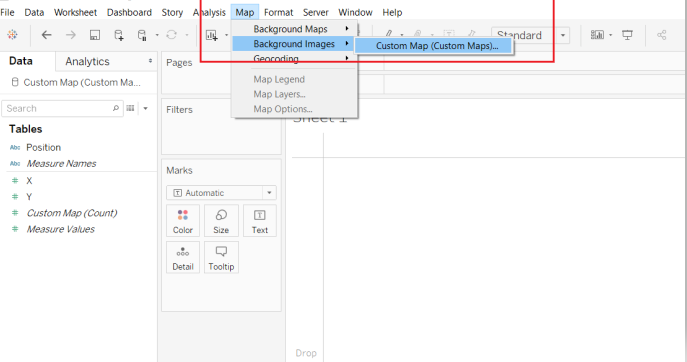Viewport: 687px width, 362px height.
Task: Open the Window menu
Action: coord(355,12)
